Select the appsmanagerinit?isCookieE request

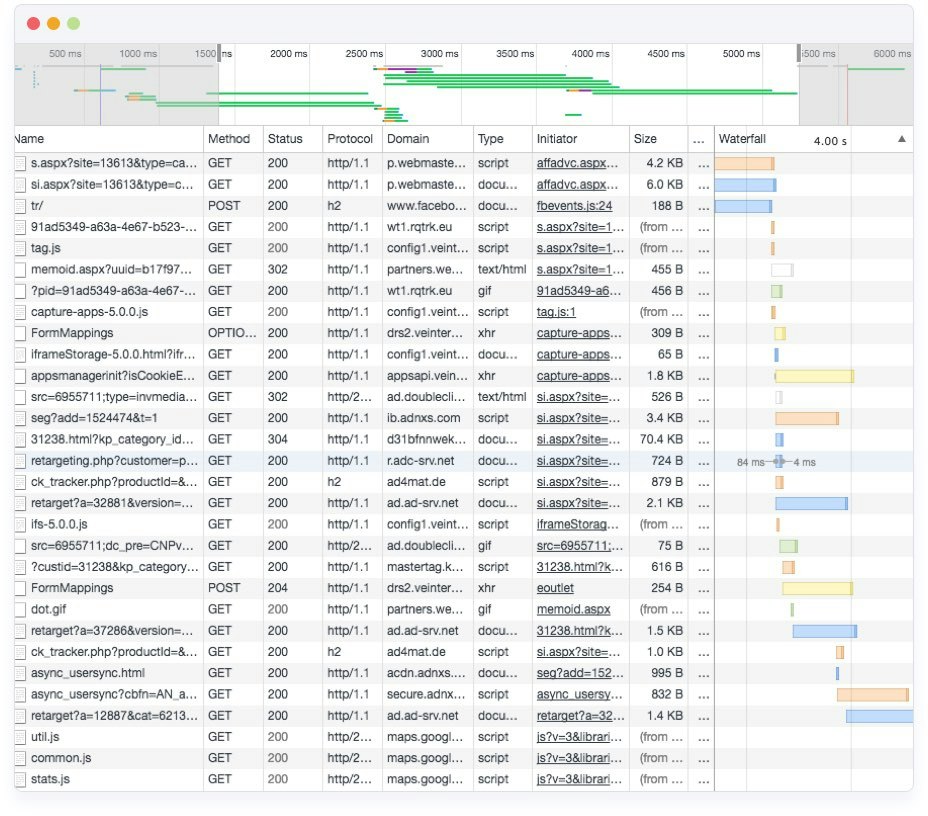464,376
